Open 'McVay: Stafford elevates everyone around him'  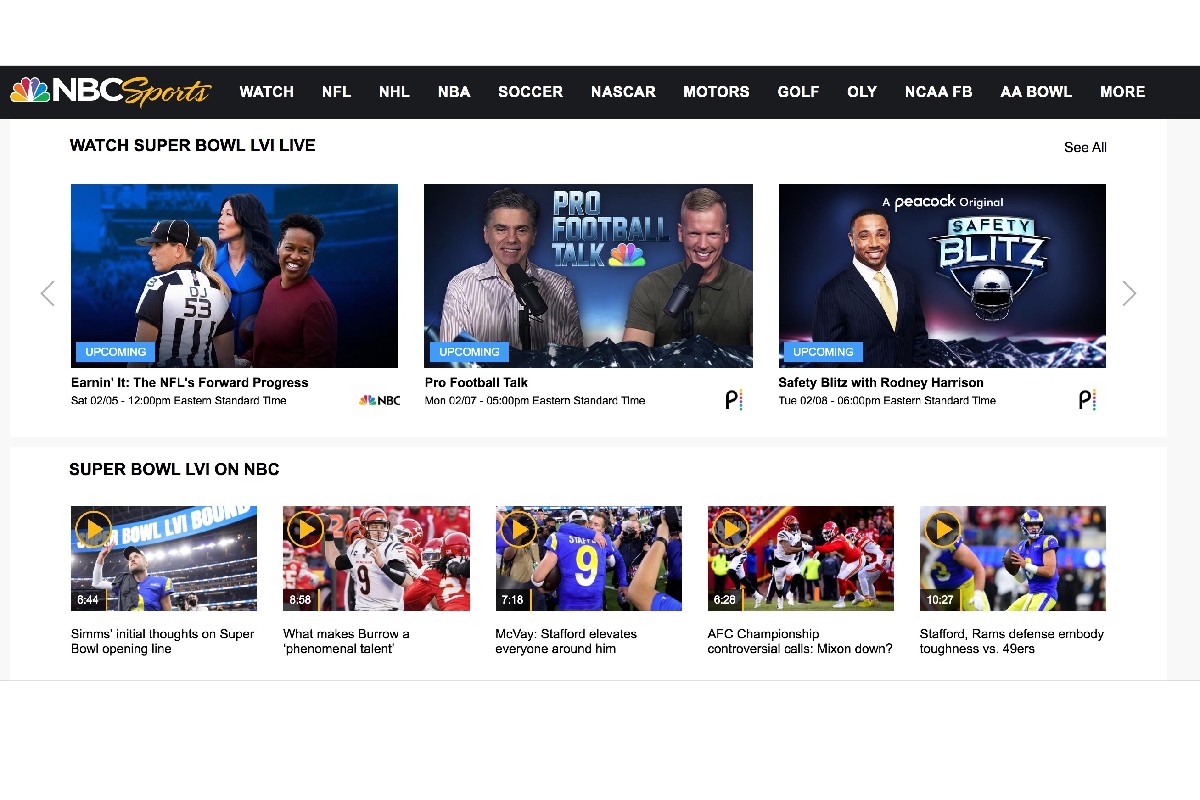point(566,641)
